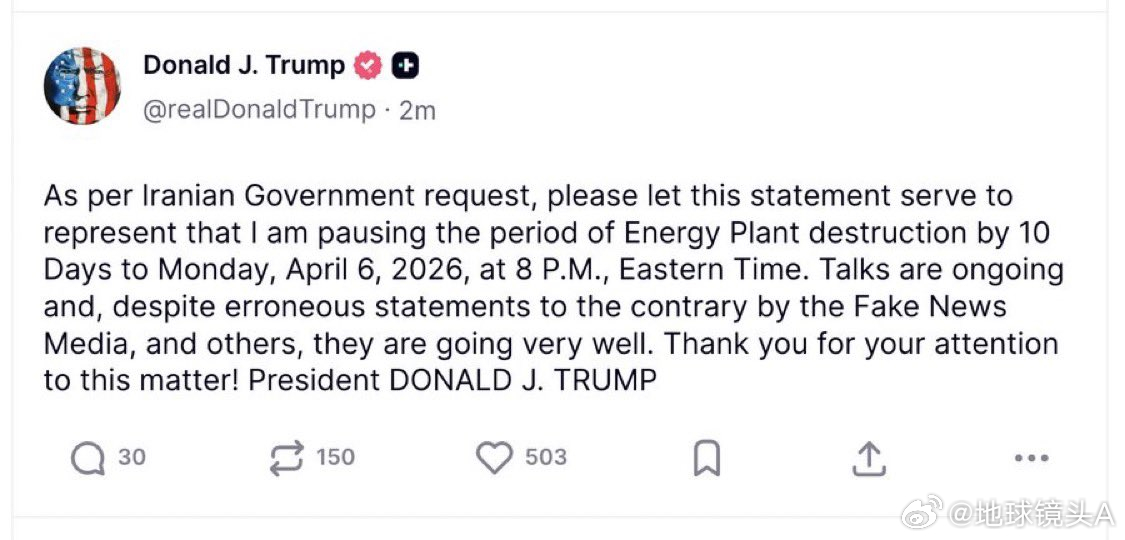Click the ReTruth repost arrows icon
Screen dimensions: 1125x540
[x=286, y=458]
